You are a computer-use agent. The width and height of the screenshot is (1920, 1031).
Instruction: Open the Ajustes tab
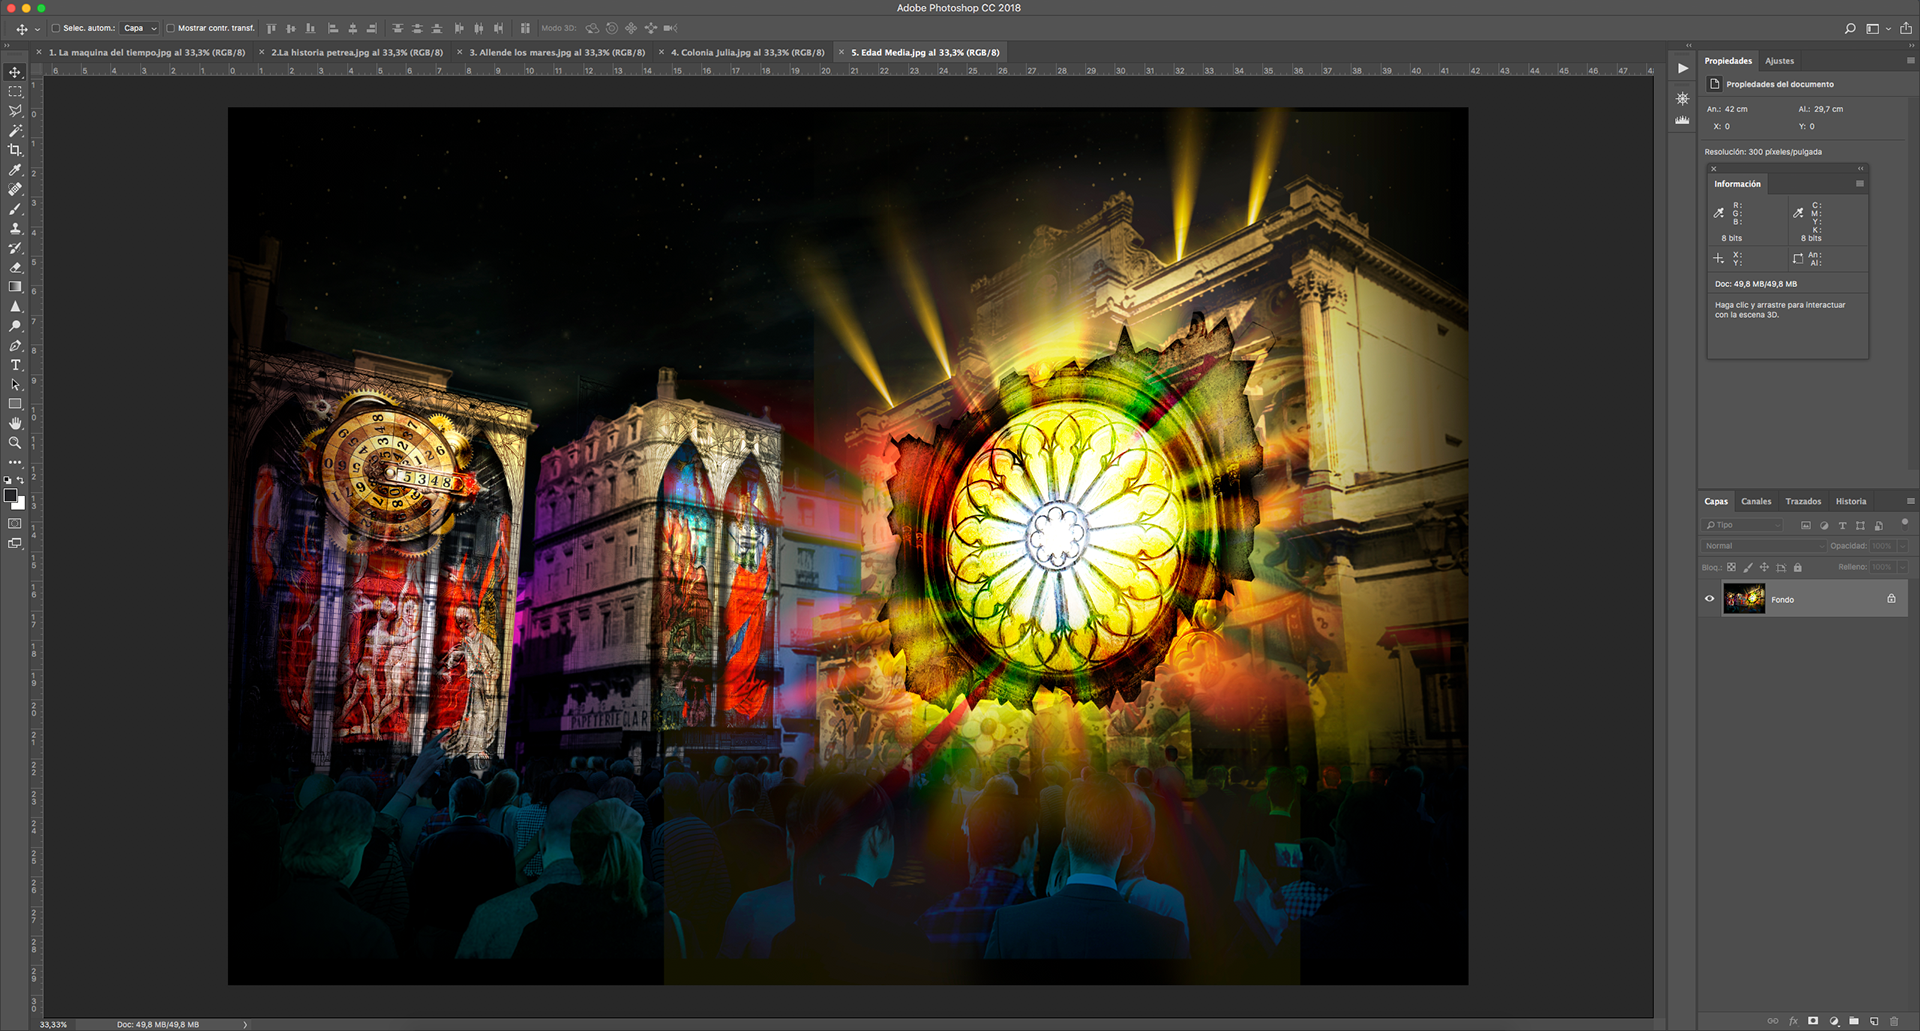[1780, 61]
